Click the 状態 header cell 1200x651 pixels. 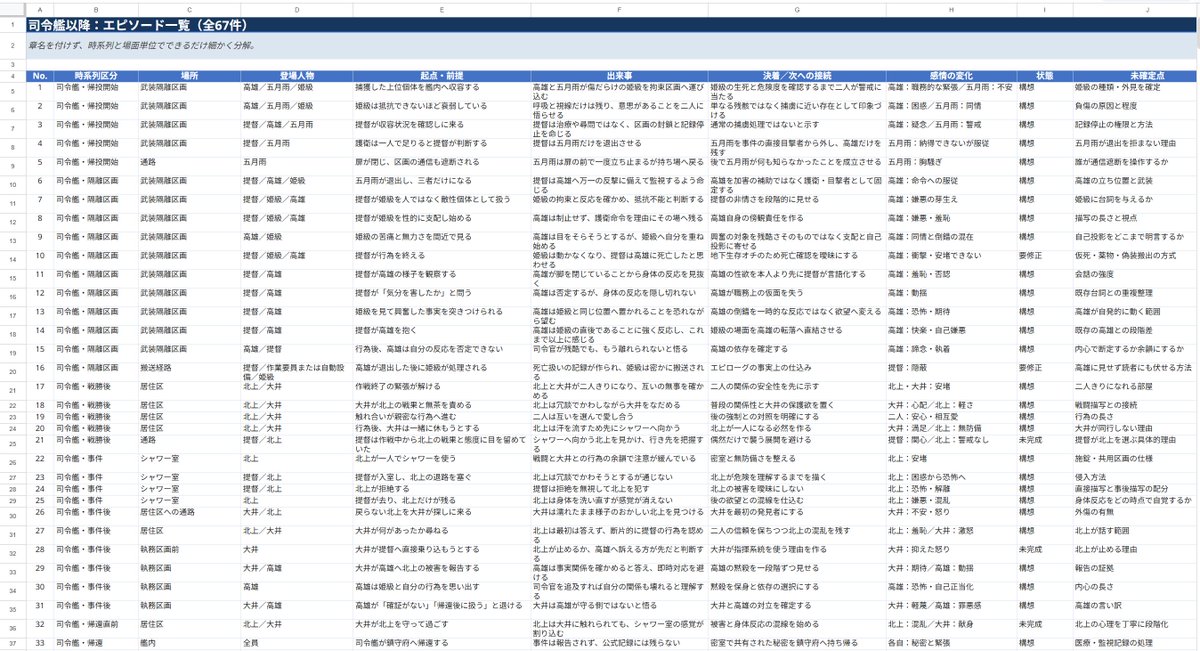click(x=1044, y=76)
